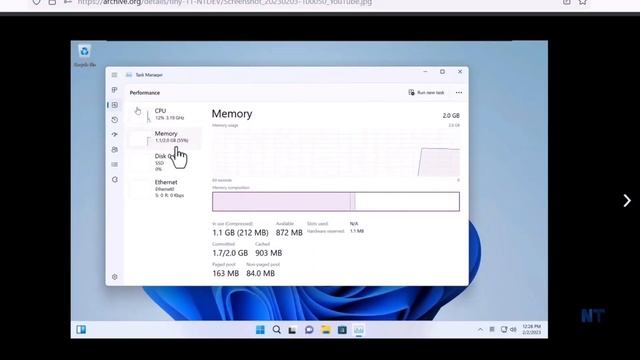Click the 84.0 MB non-paged pool value
This screenshot has height=360, width=640.
(260, 273)
